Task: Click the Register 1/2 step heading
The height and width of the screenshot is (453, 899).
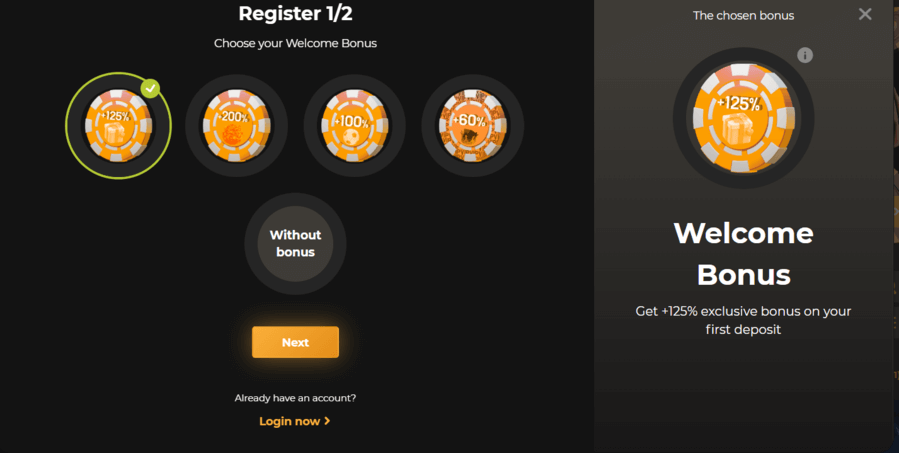Action: tap(295, 13)
